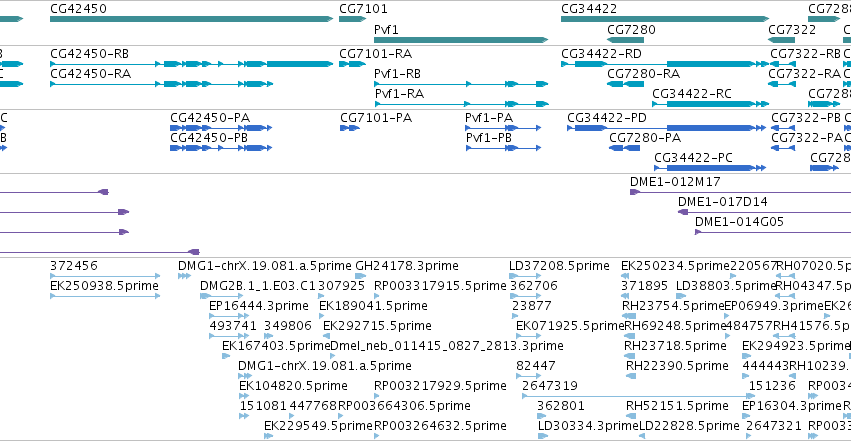Image resolution: width=851 pixels, height=441 pixels.
Task: Open the EK292715.5prime EST label
Action: 377,325
